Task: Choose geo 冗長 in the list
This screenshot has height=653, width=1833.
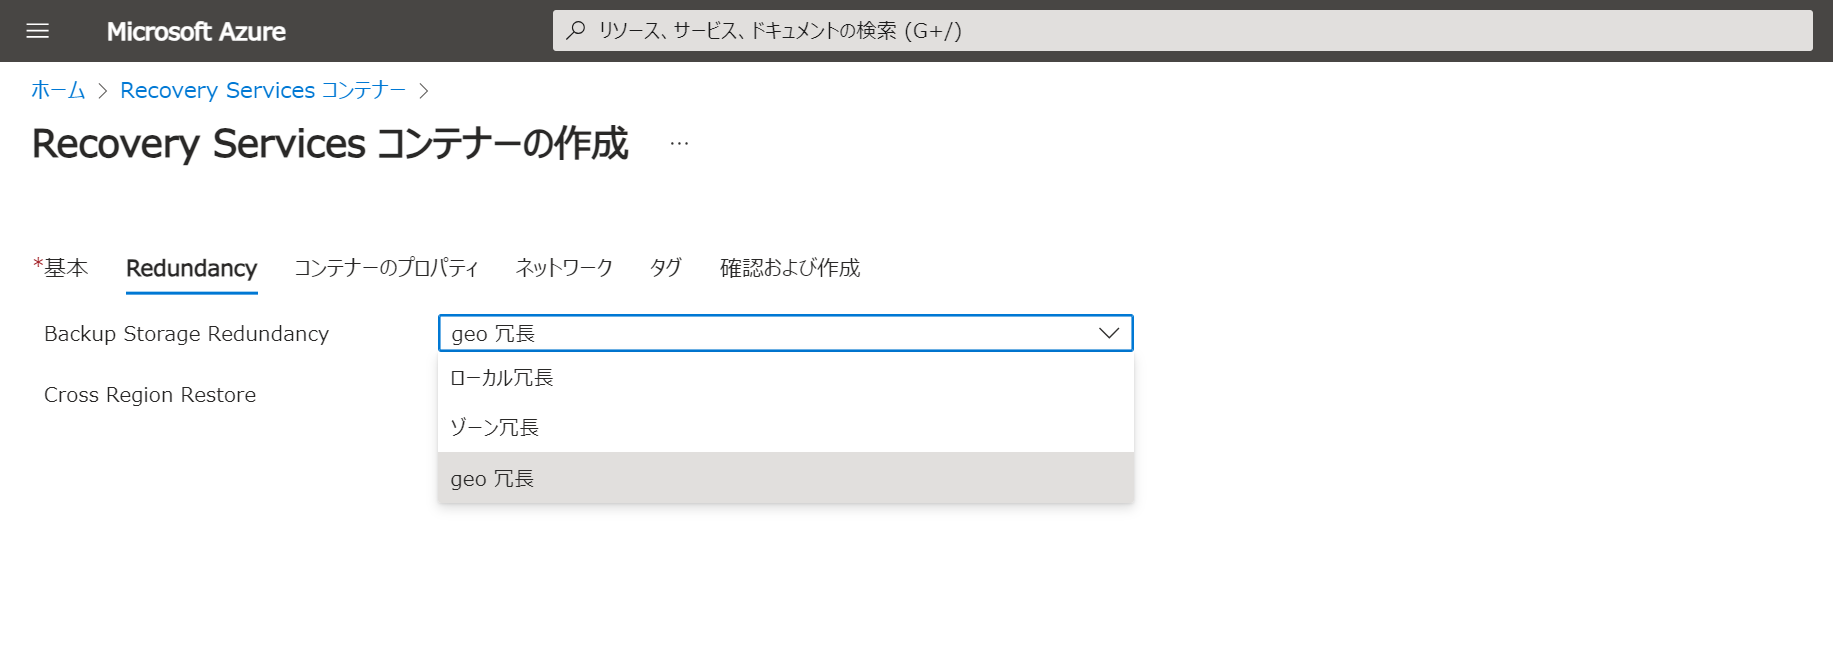Action: click(786, 478)
